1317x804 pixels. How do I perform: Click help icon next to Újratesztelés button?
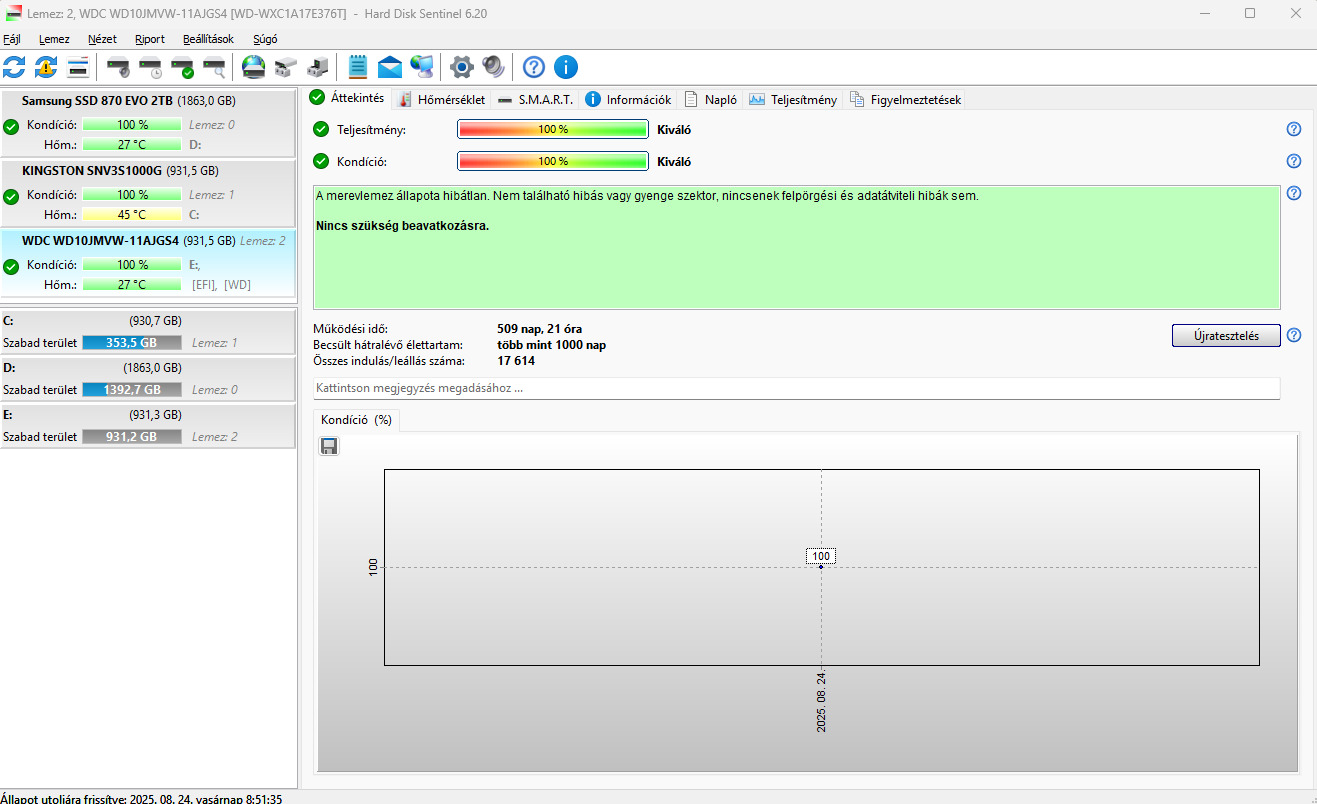coord(1294,335)
